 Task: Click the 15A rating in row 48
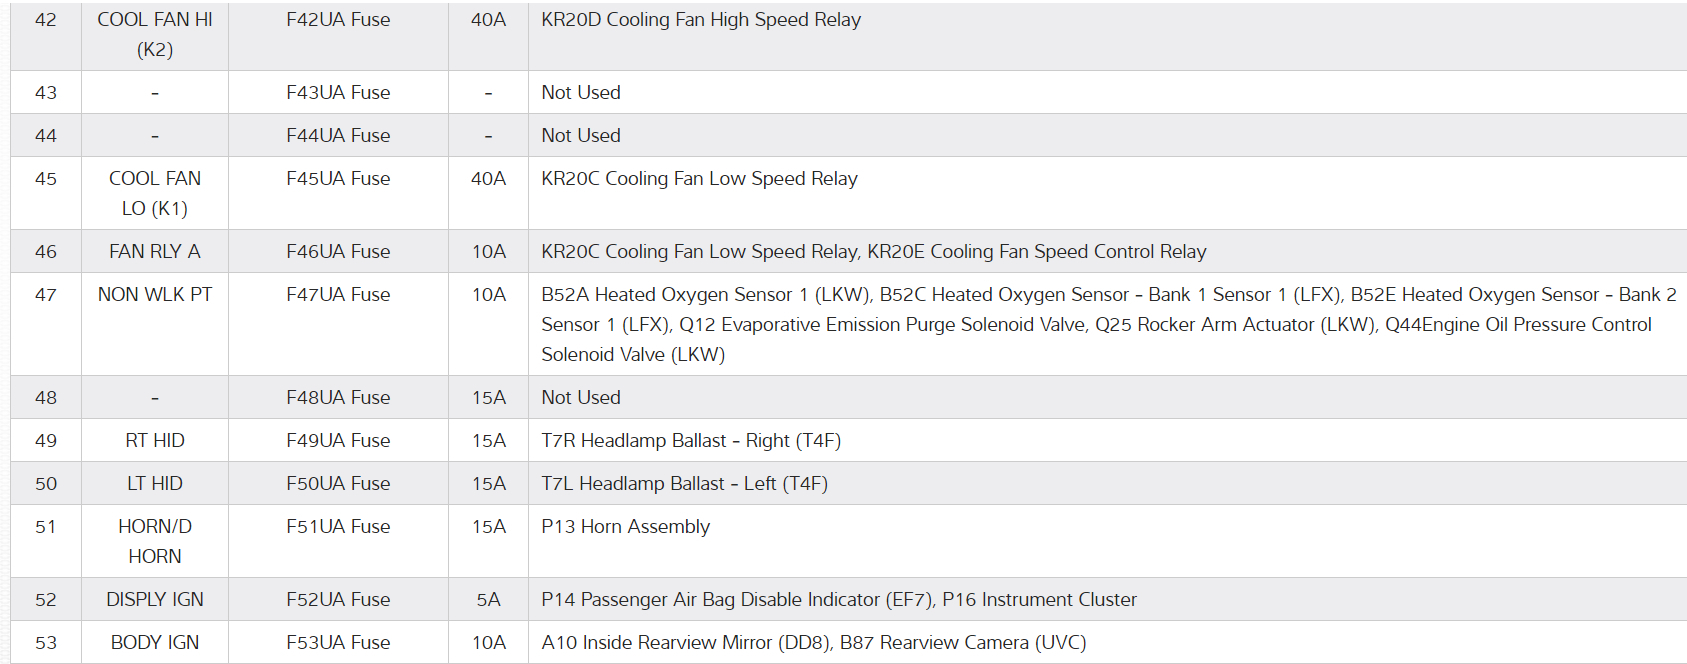(488, 398)
